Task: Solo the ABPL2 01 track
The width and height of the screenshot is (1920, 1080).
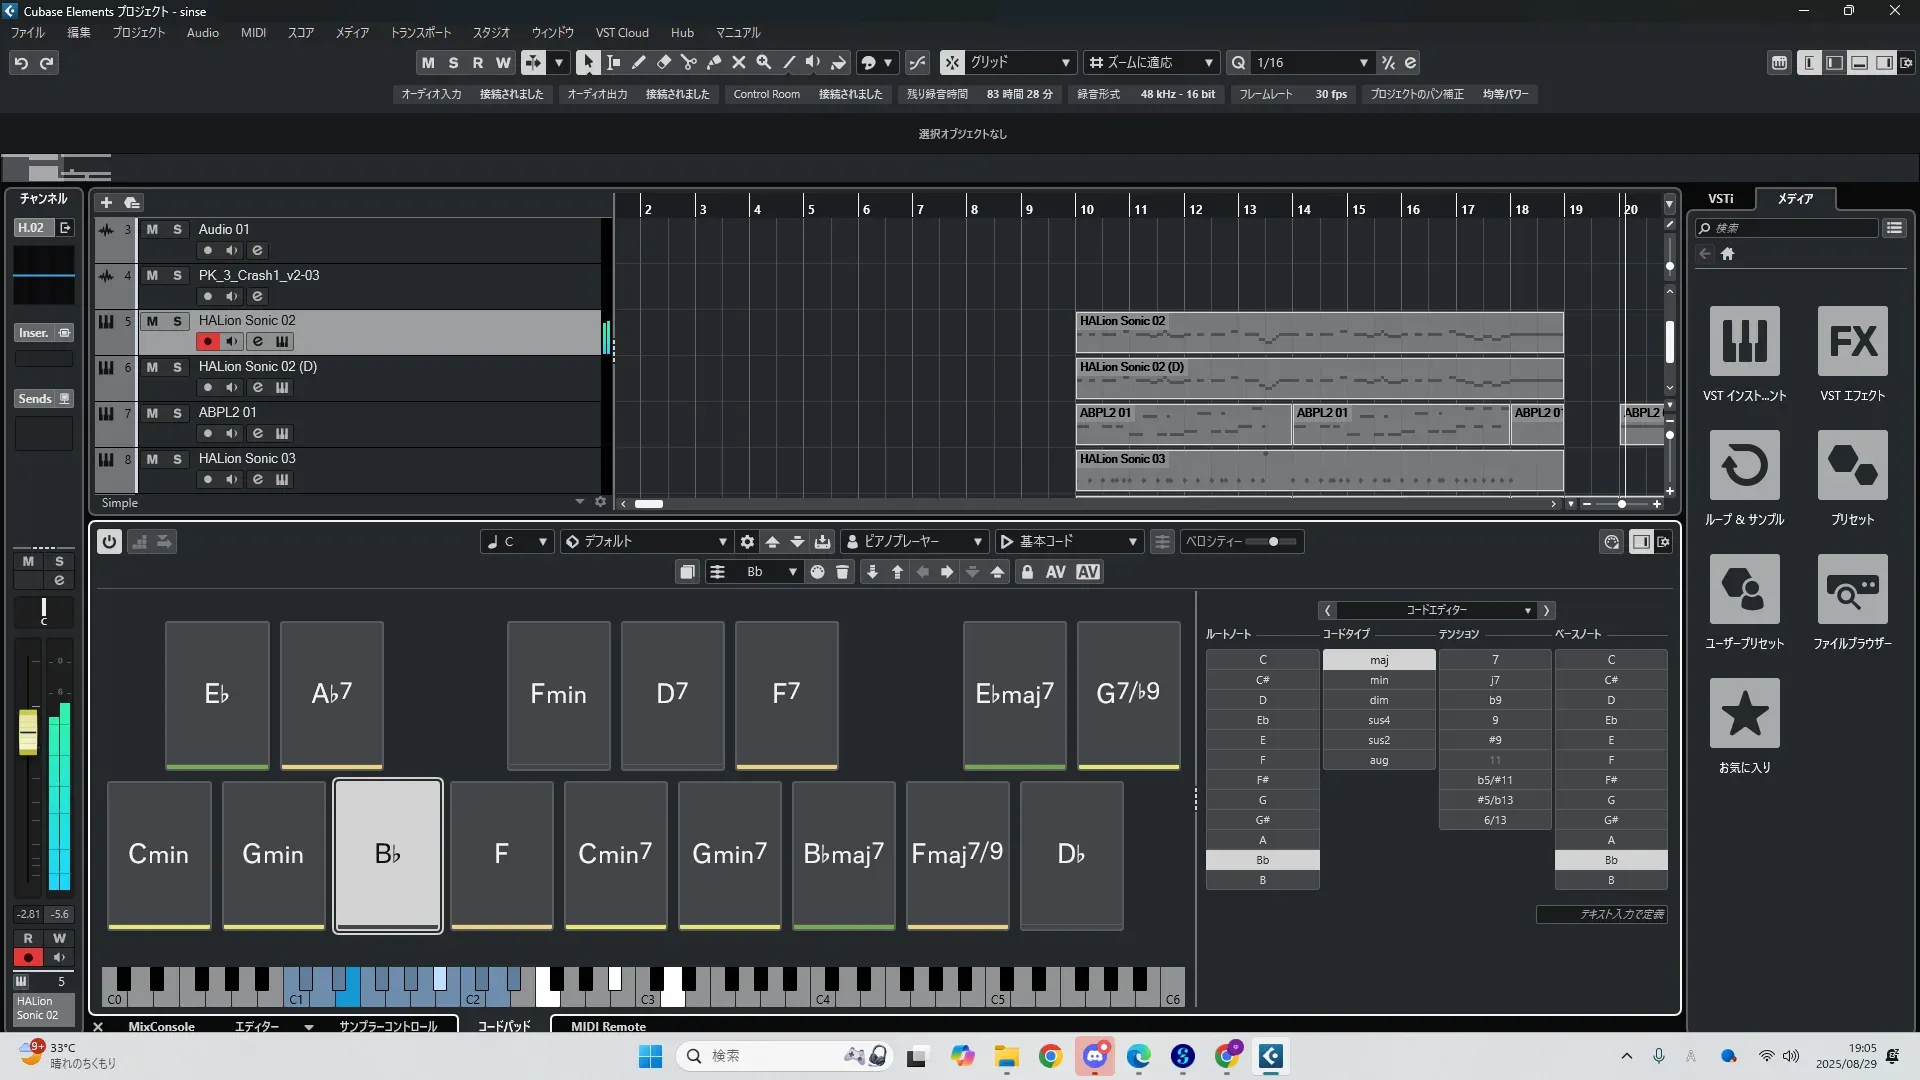Action: pos(177,413)
